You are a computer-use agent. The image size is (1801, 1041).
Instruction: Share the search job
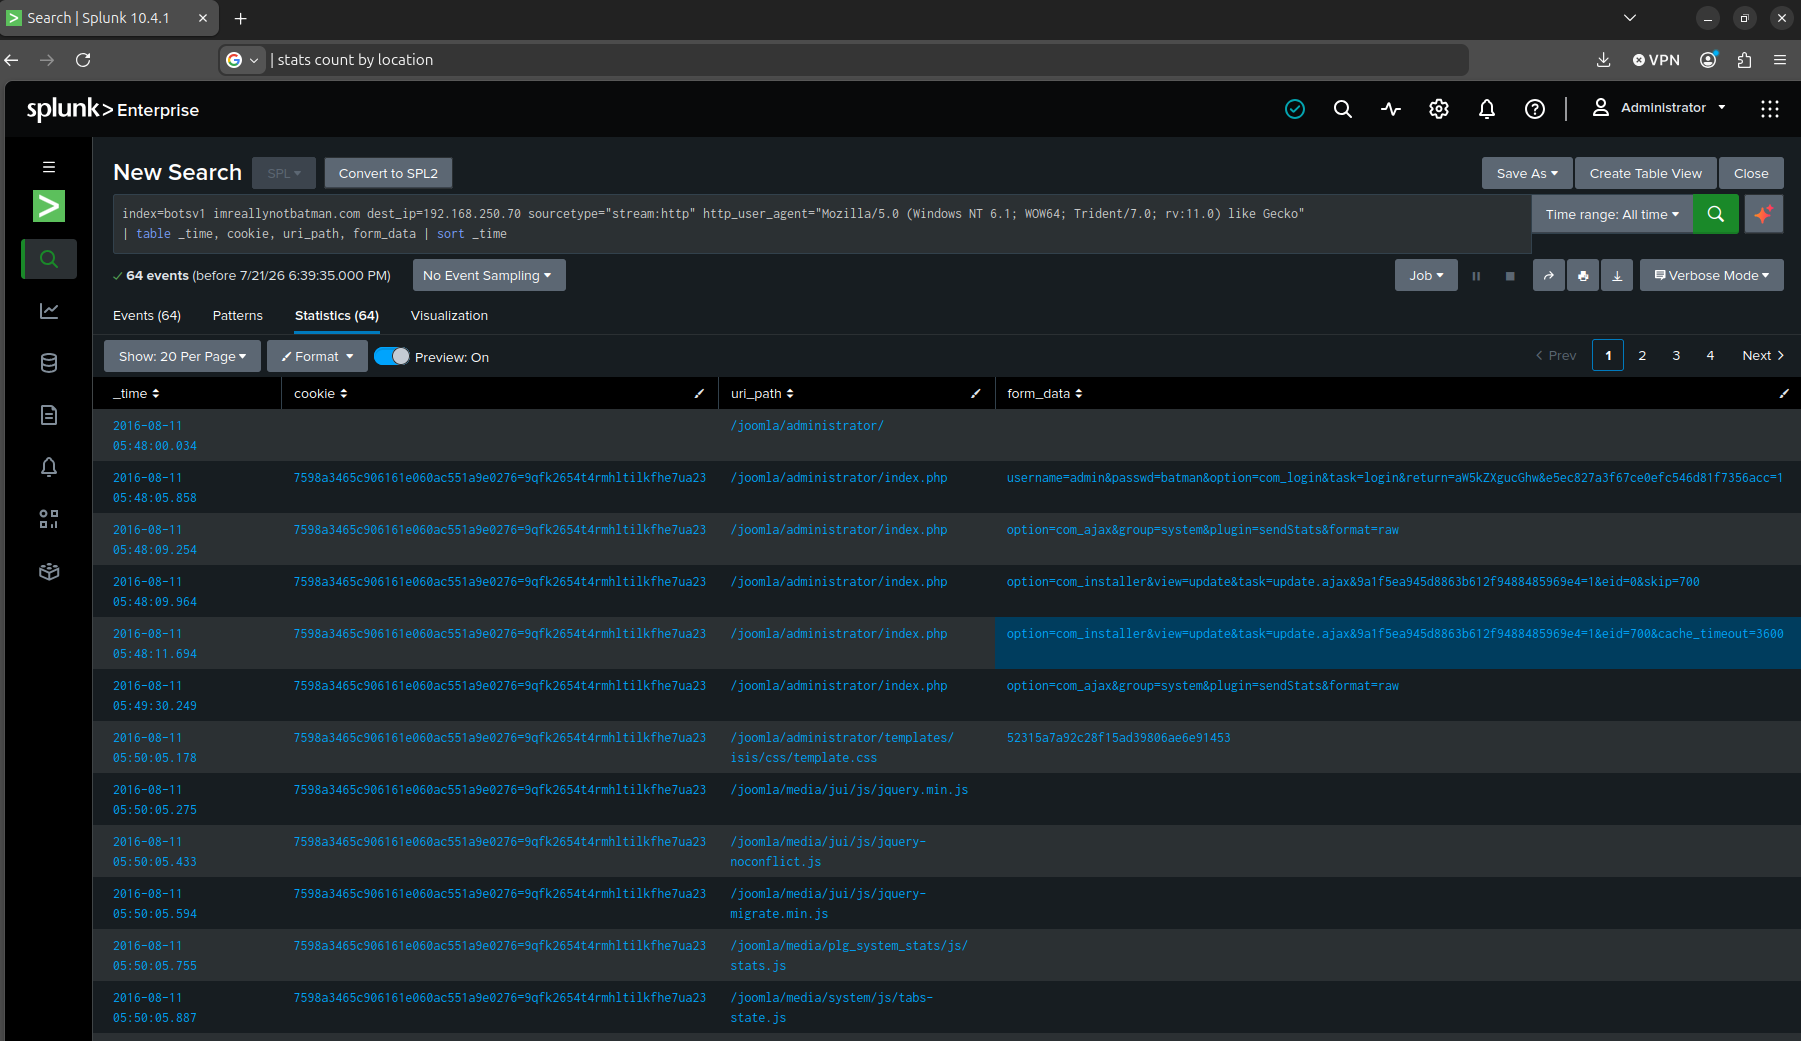click(1549, 276)
